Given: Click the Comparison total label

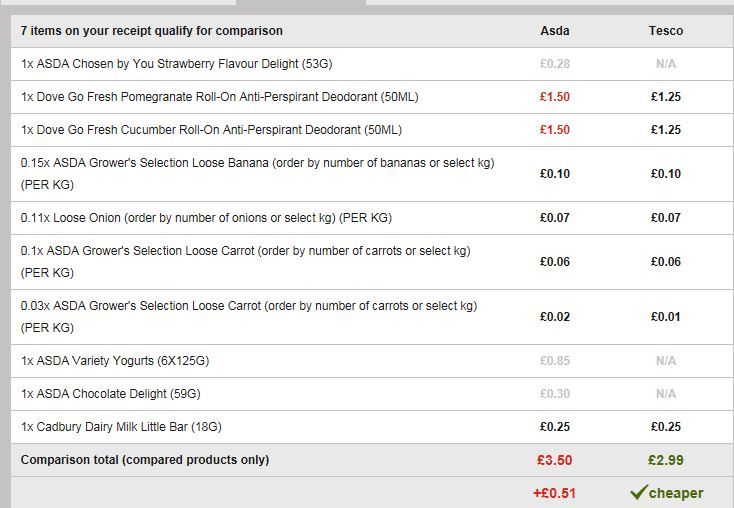Looking at the screenshot, I should (145, 460).
